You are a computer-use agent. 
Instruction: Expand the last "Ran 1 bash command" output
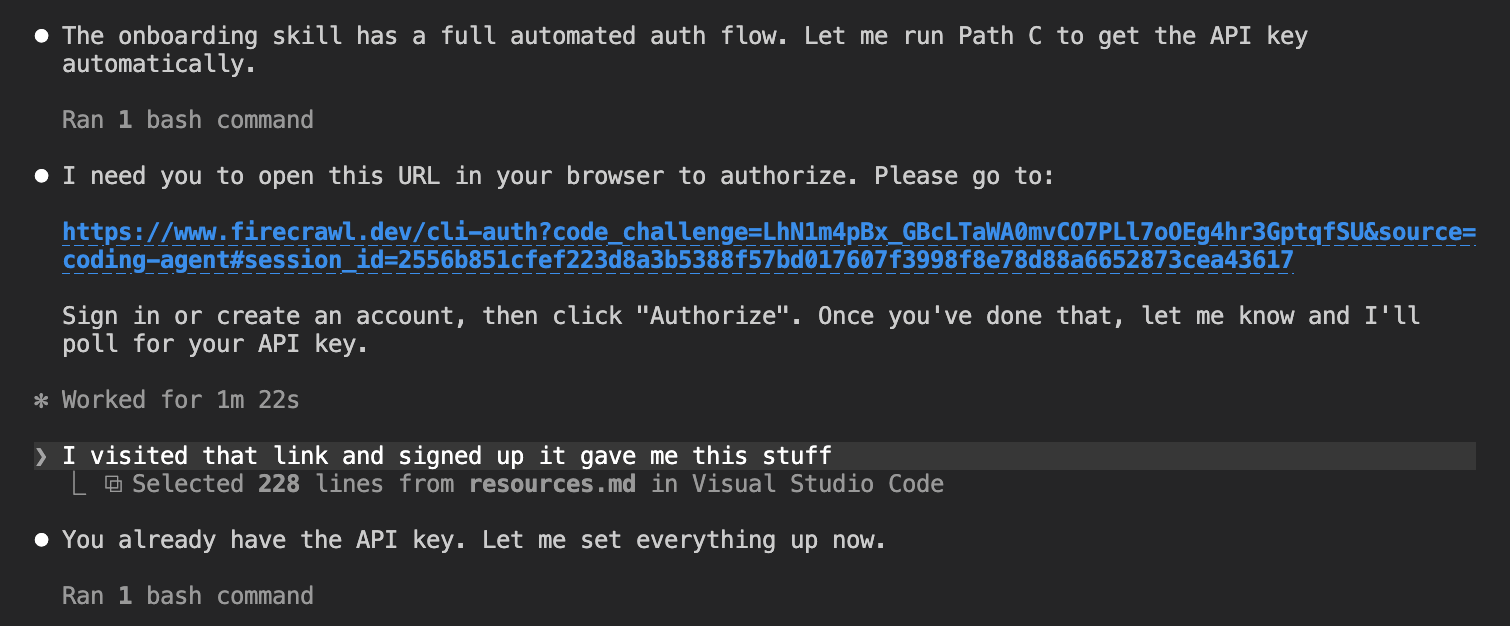[187, 596]
